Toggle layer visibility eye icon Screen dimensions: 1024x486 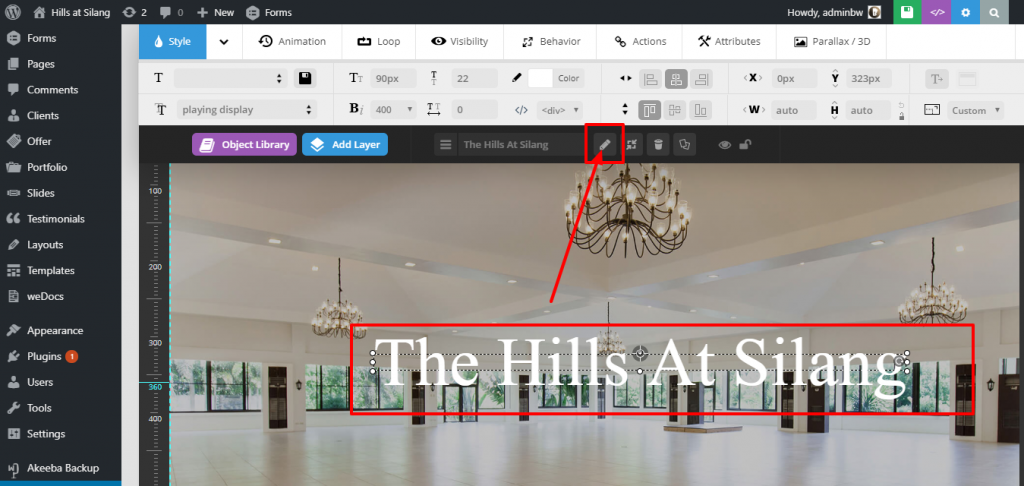point(724,144)
